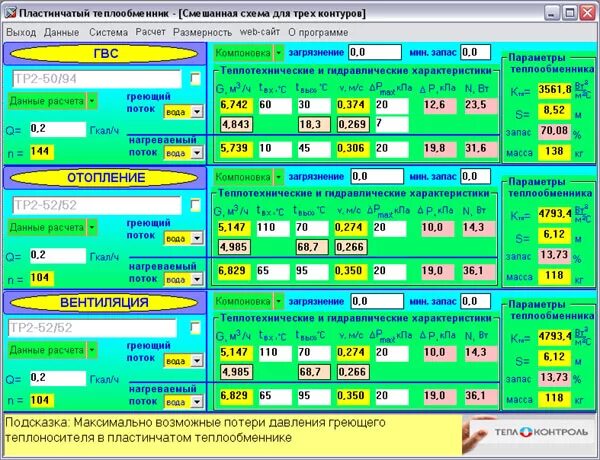
Task: Click the Q= field in ГВС section
Action: point(58,129)
